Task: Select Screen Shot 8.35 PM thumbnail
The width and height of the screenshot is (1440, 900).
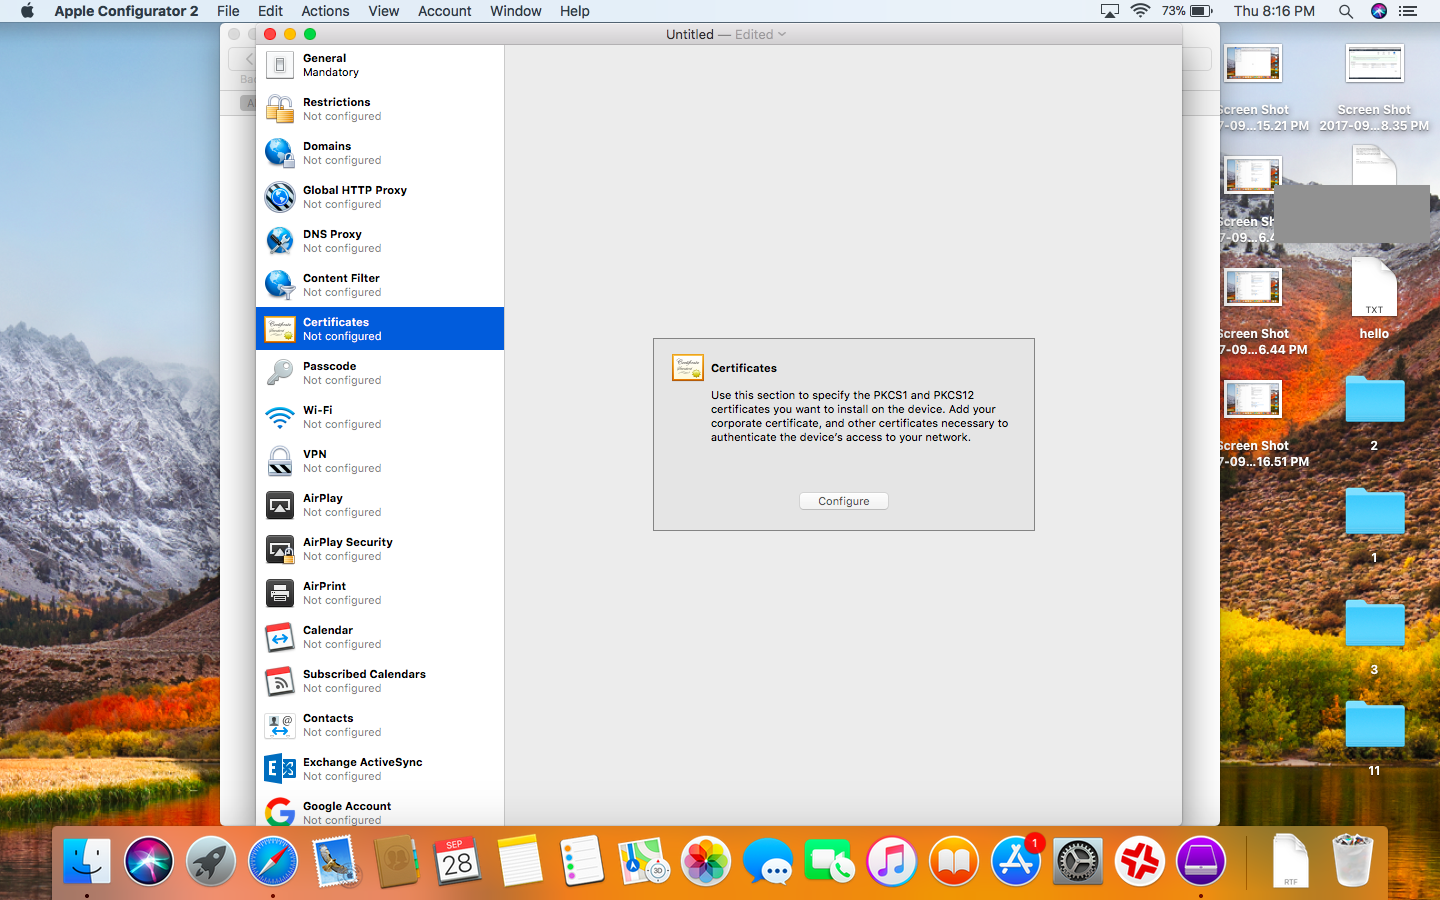Action: (x=1374, y=64)
